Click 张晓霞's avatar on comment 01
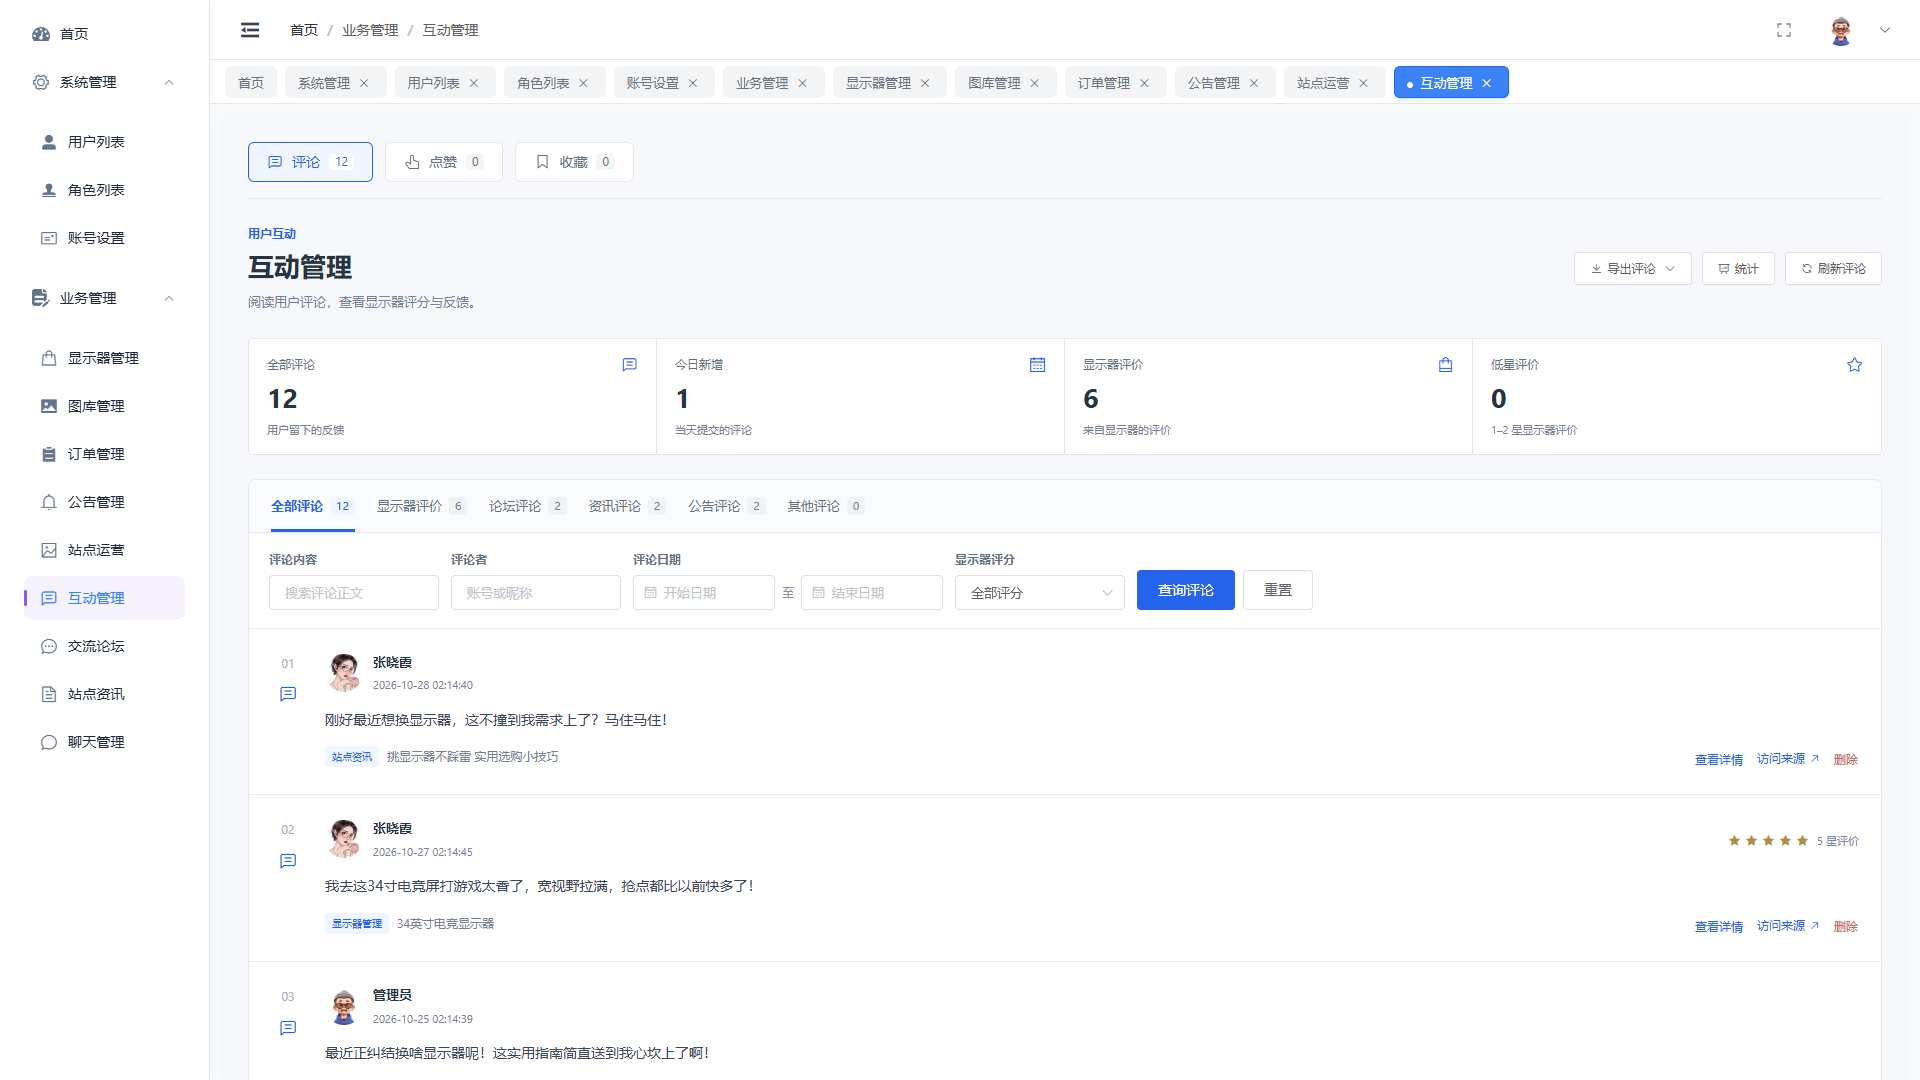This screenshot has height=1080, width=1920. click(x=344, y=672)
